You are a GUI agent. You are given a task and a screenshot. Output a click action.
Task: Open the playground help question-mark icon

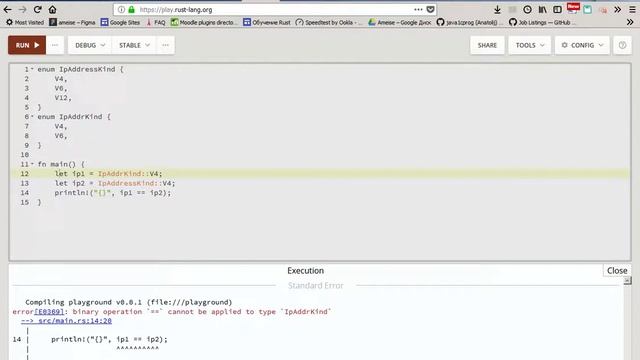(x=622, y=45)
